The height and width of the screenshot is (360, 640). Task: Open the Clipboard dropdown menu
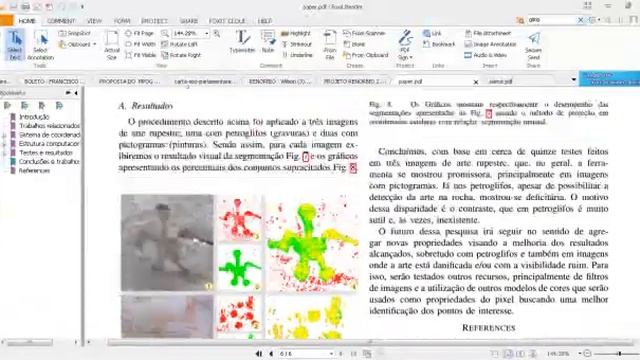[78, 44]
